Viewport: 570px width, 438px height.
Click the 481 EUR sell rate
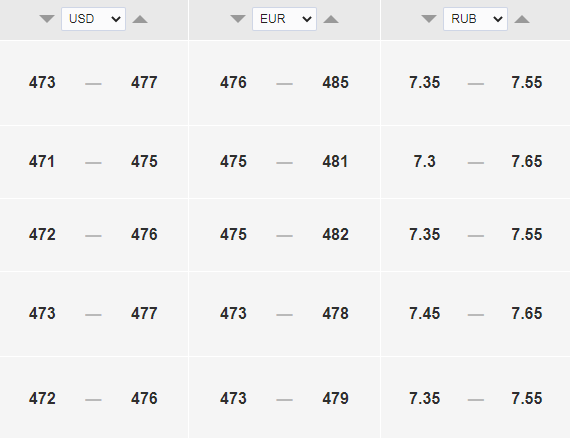[335, 161]
